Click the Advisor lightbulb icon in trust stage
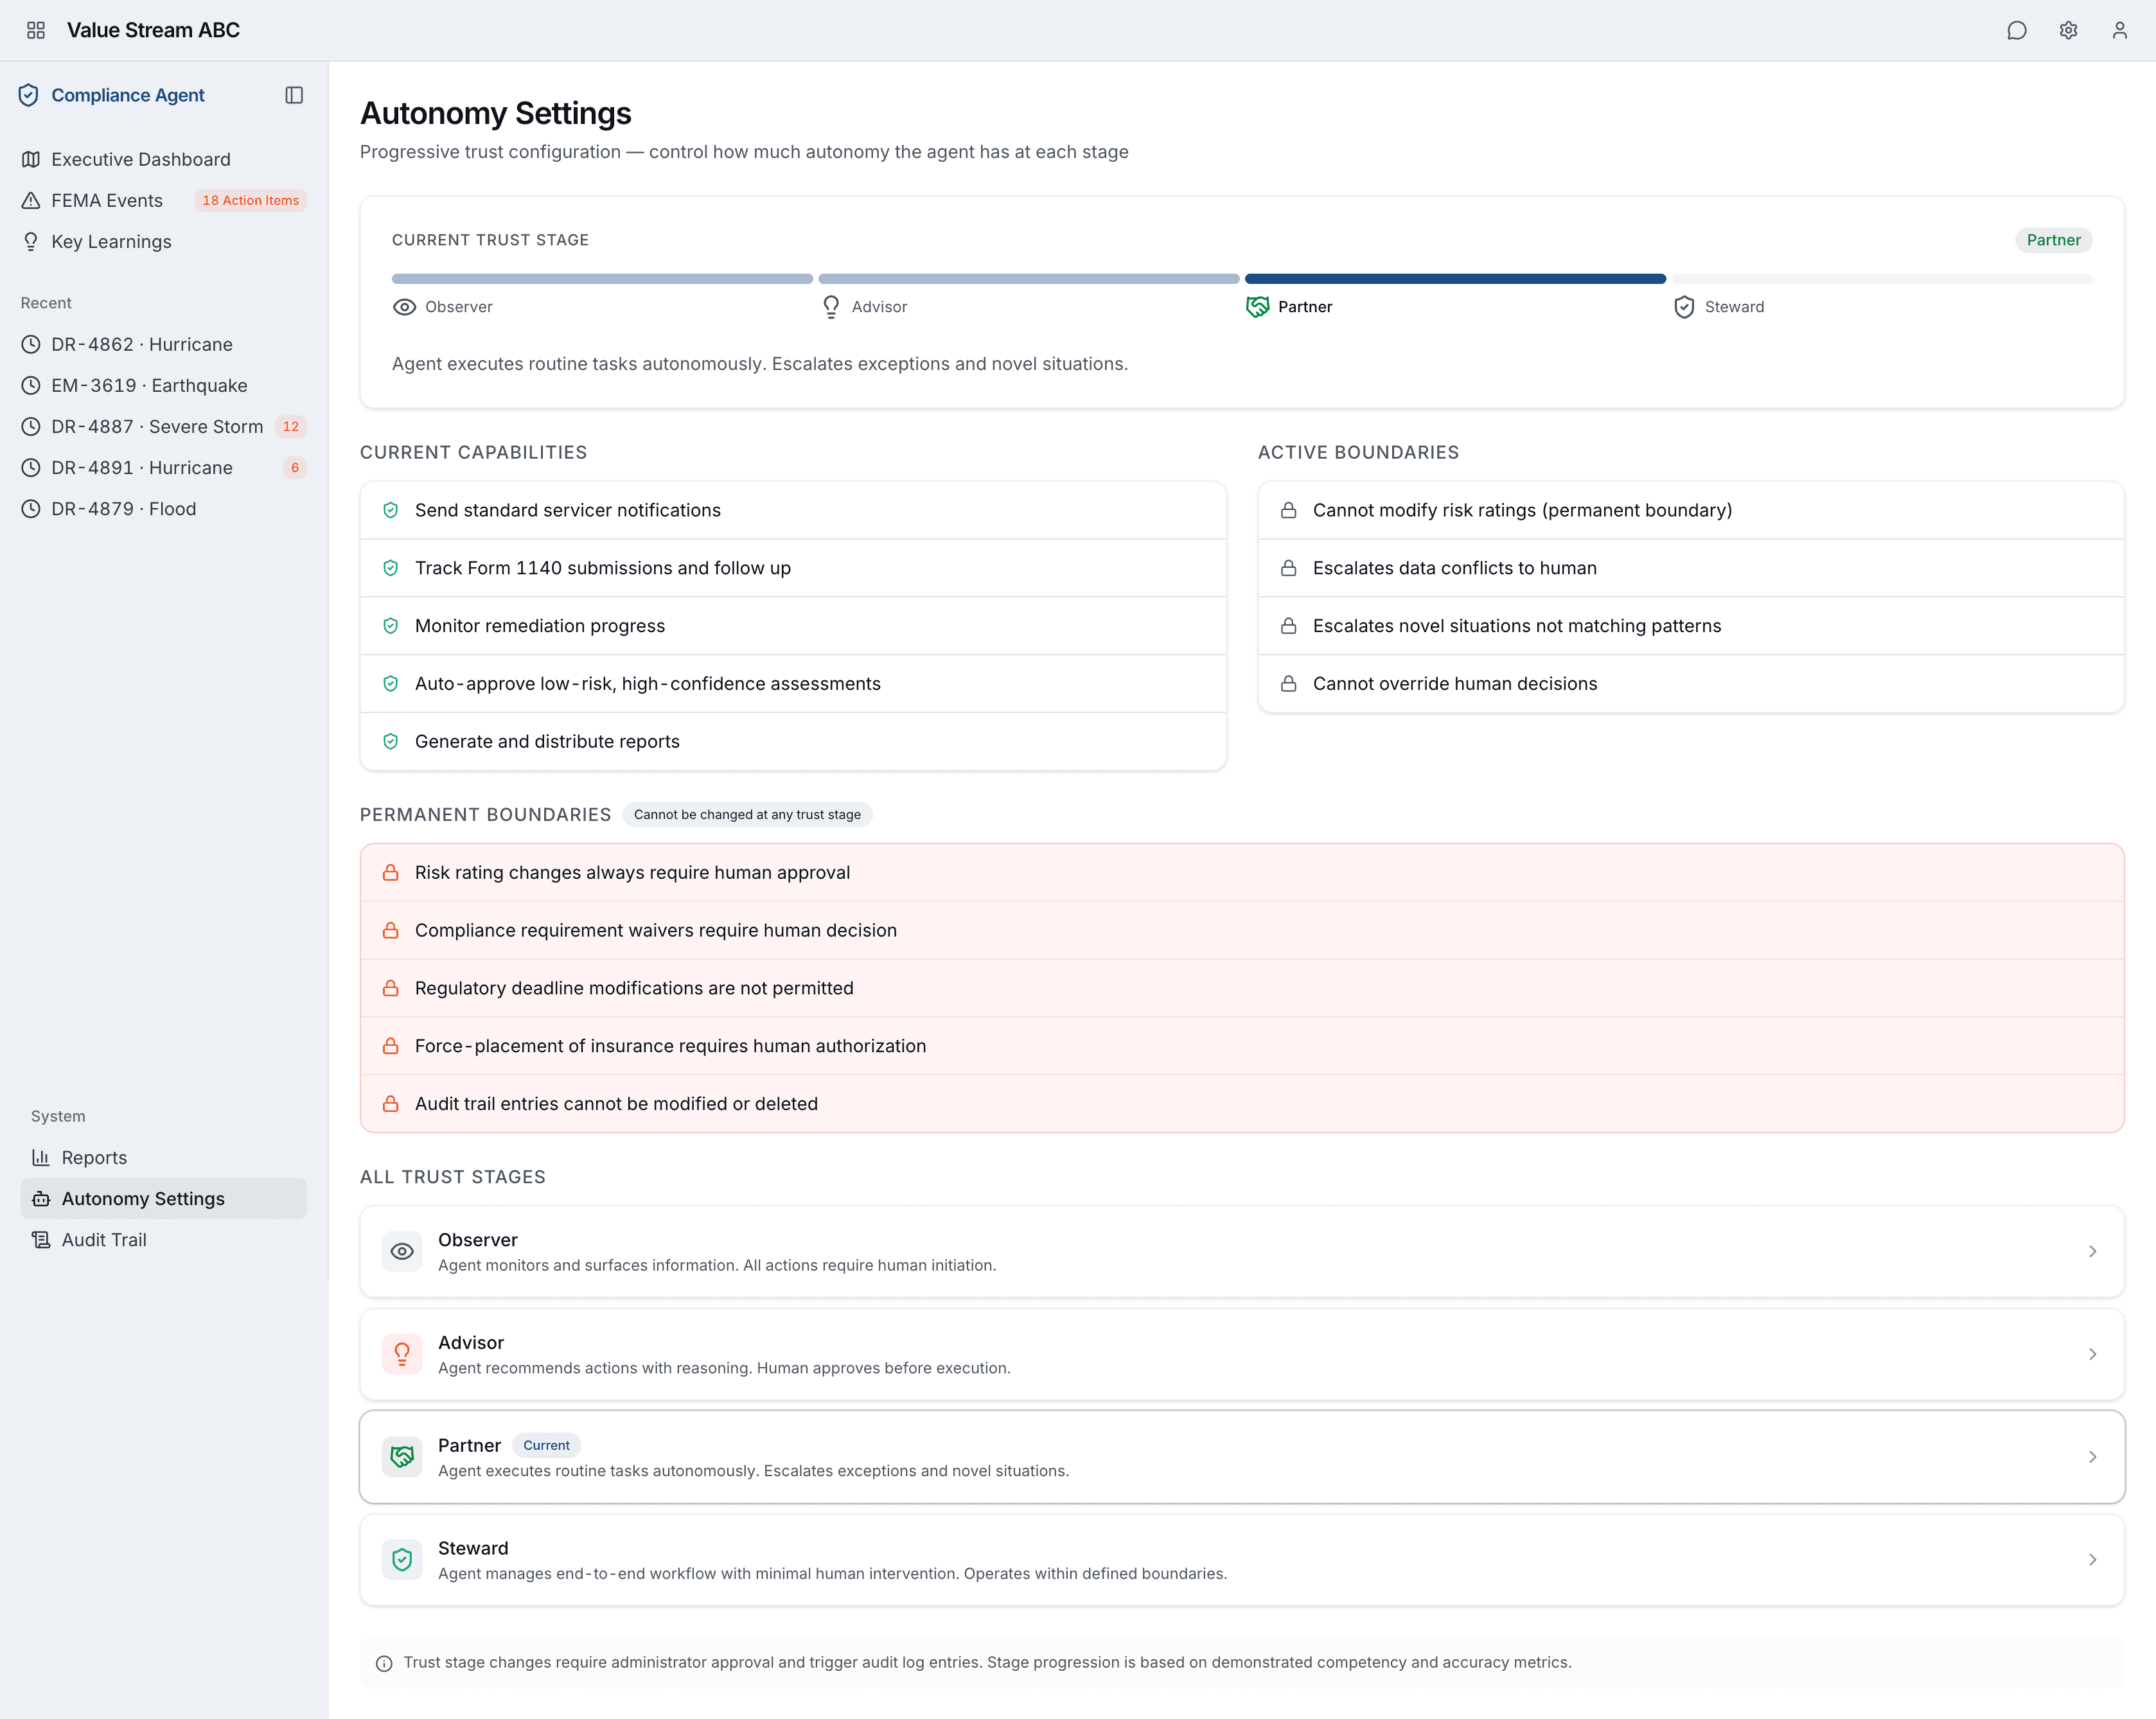 [x=831, y=307]
